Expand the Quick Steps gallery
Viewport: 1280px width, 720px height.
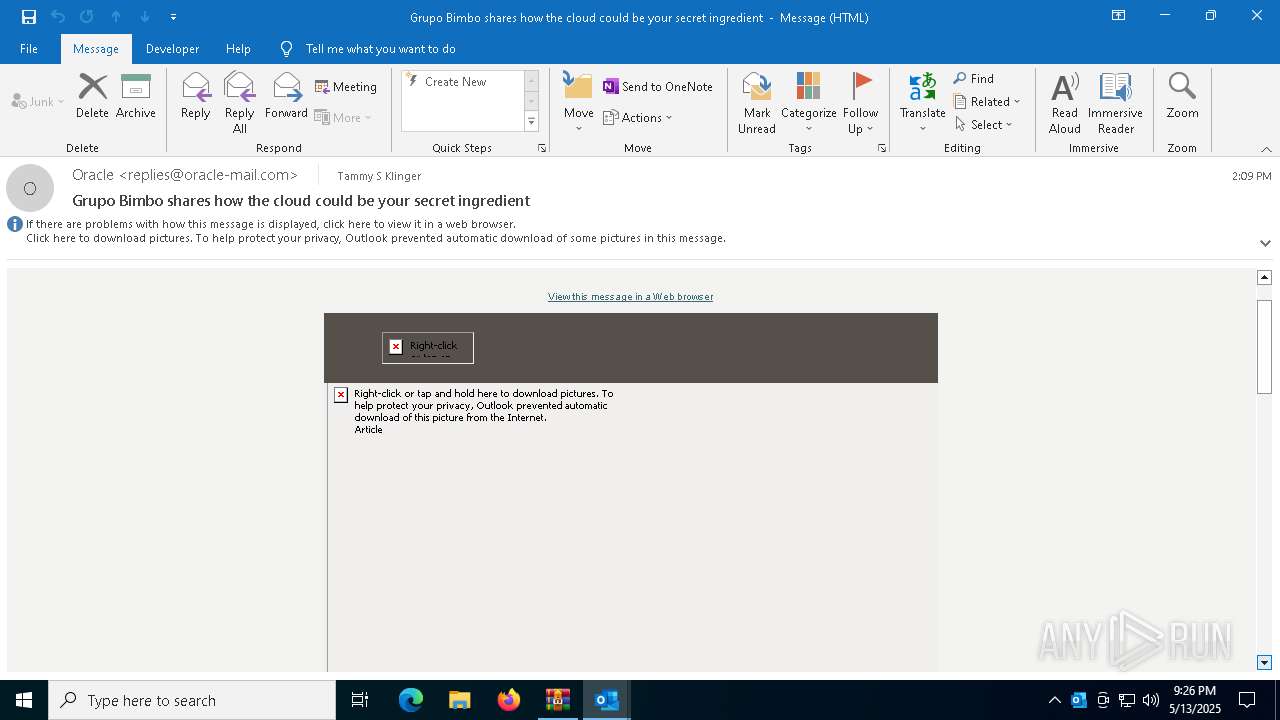[x=531, y=122]
